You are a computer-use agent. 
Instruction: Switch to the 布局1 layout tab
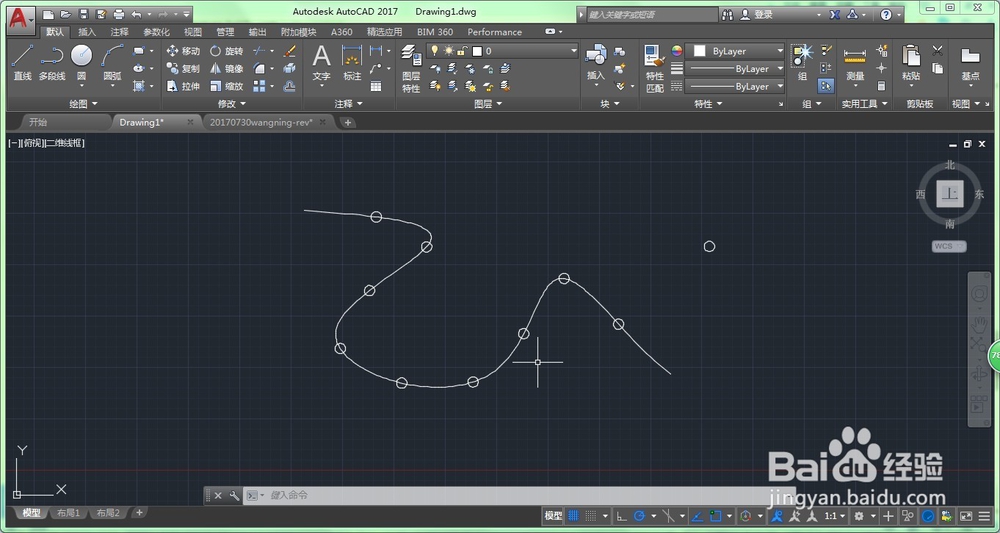[x=68, y=513]
